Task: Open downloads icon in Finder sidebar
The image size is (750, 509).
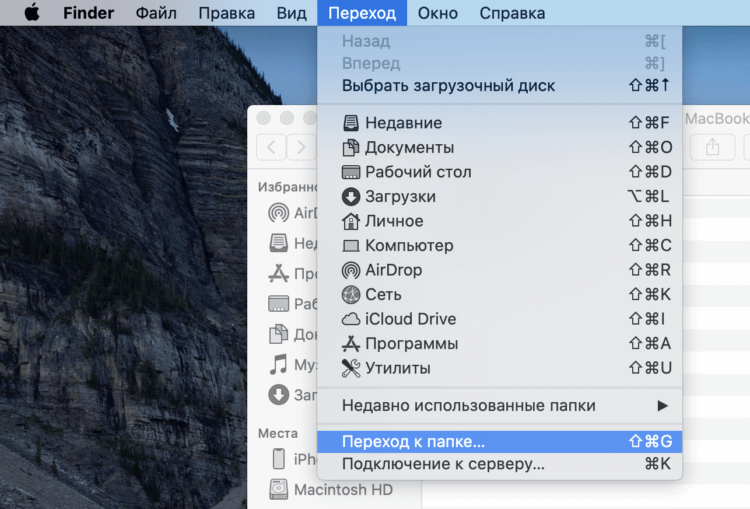Action: coord(278,395)
